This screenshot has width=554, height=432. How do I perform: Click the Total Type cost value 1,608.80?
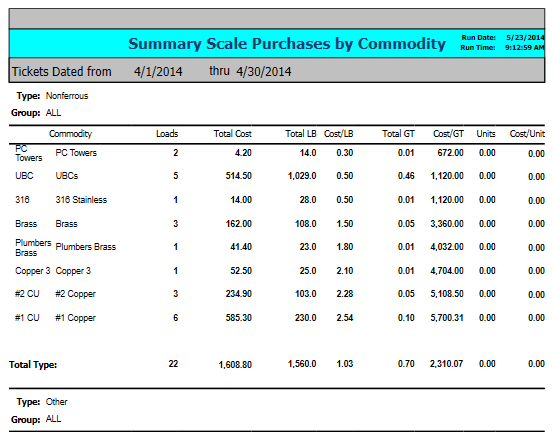click(235, 365)
